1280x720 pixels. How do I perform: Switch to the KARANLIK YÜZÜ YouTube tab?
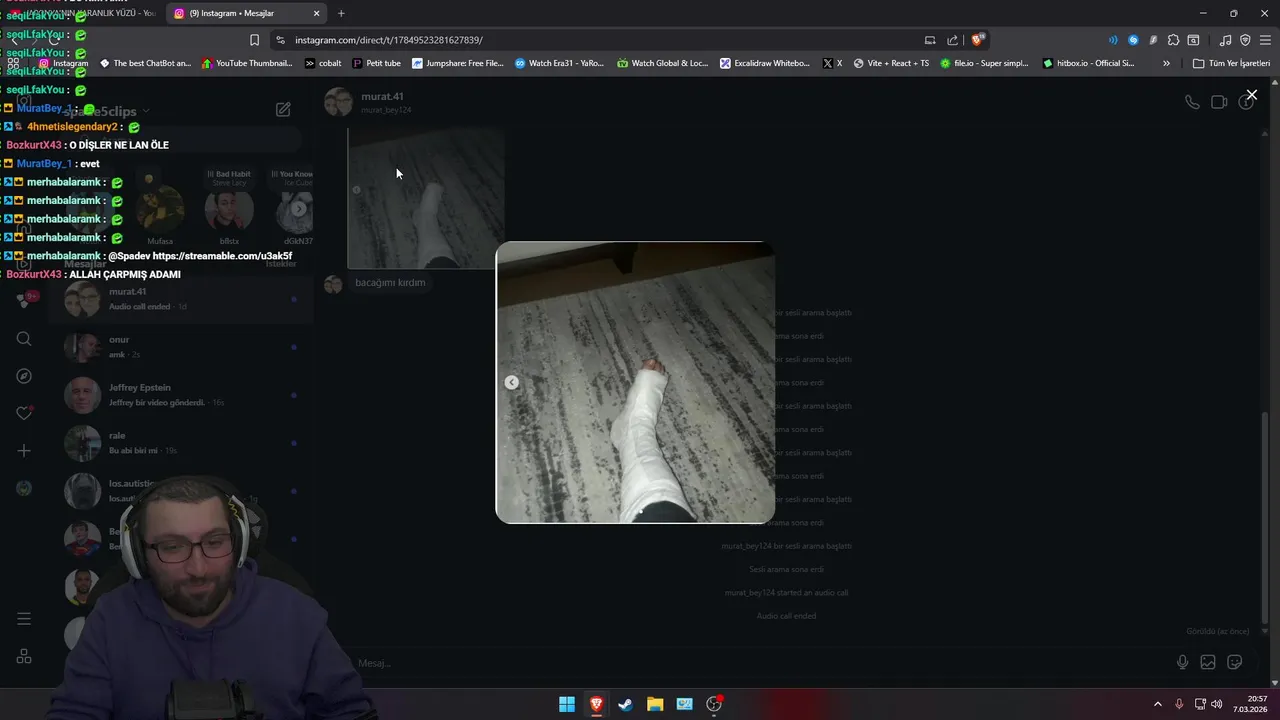point(85,13)
